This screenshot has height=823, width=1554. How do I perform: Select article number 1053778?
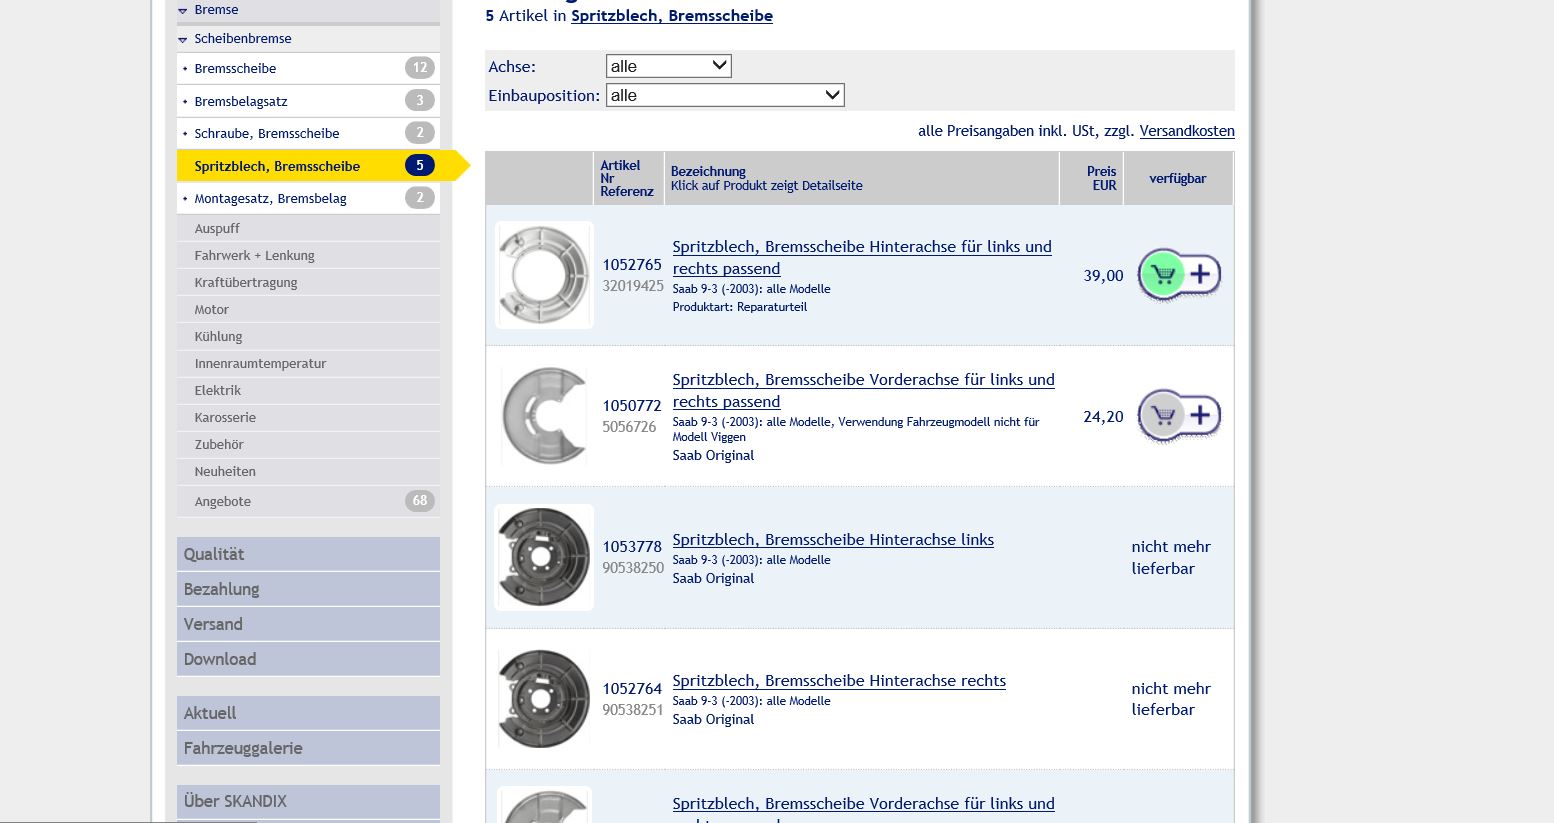632,547
